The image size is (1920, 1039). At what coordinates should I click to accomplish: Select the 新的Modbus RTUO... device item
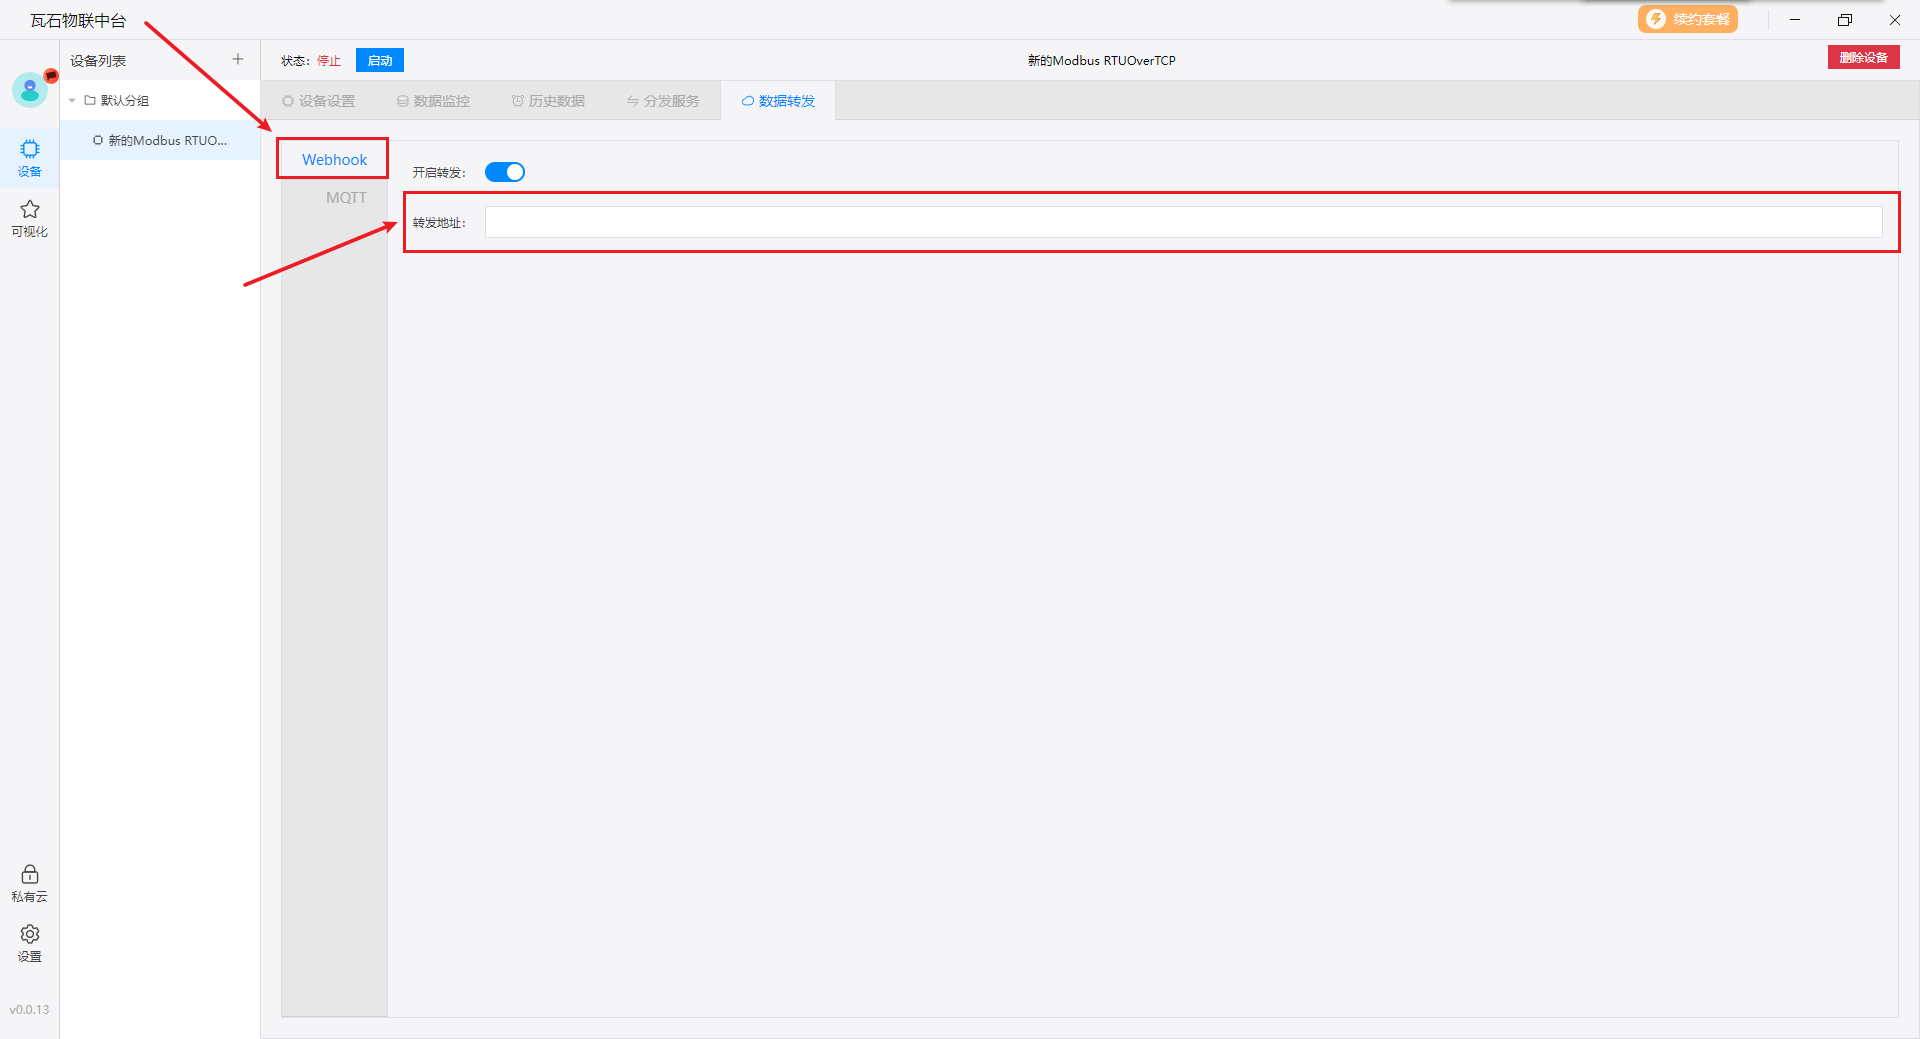click(x=167, y=141)
